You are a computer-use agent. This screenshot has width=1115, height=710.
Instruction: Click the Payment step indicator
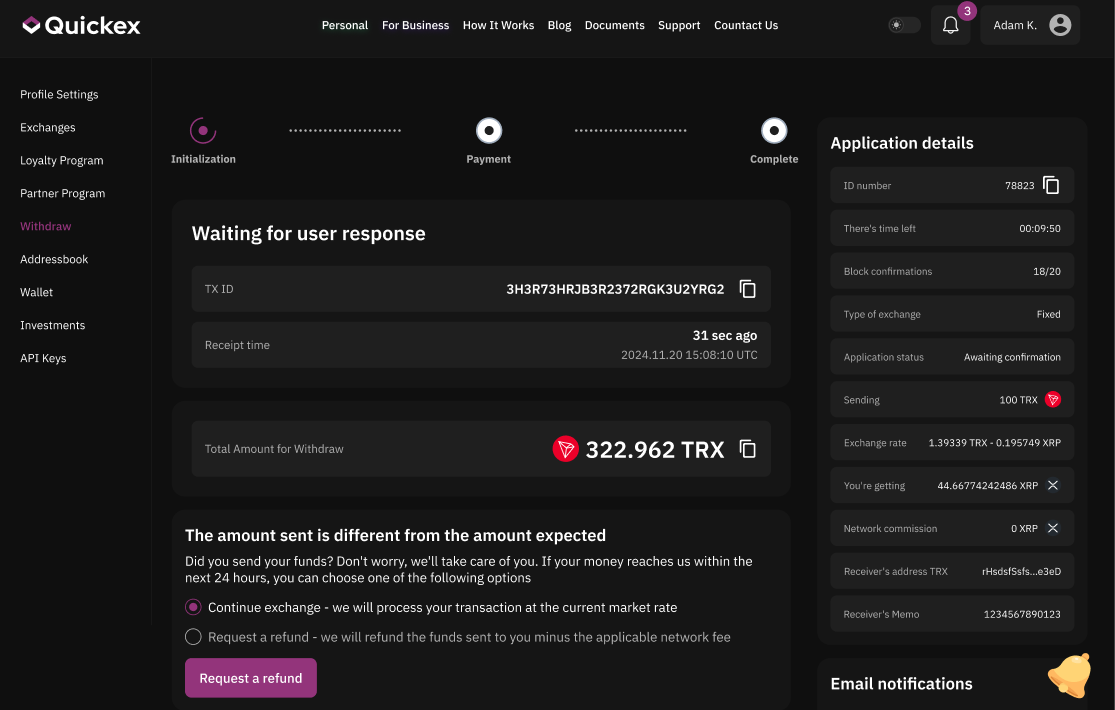click(x=489, y=131)
